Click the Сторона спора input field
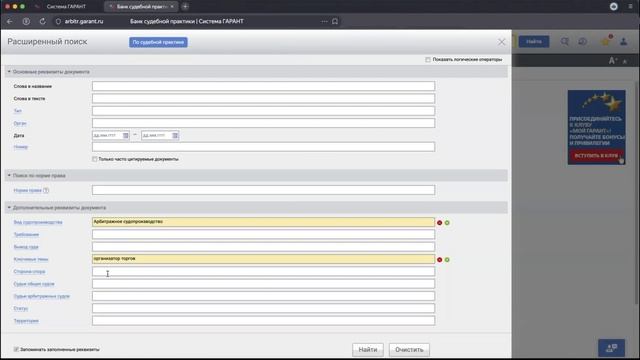 pyautogui.click(x=263, y=271)
